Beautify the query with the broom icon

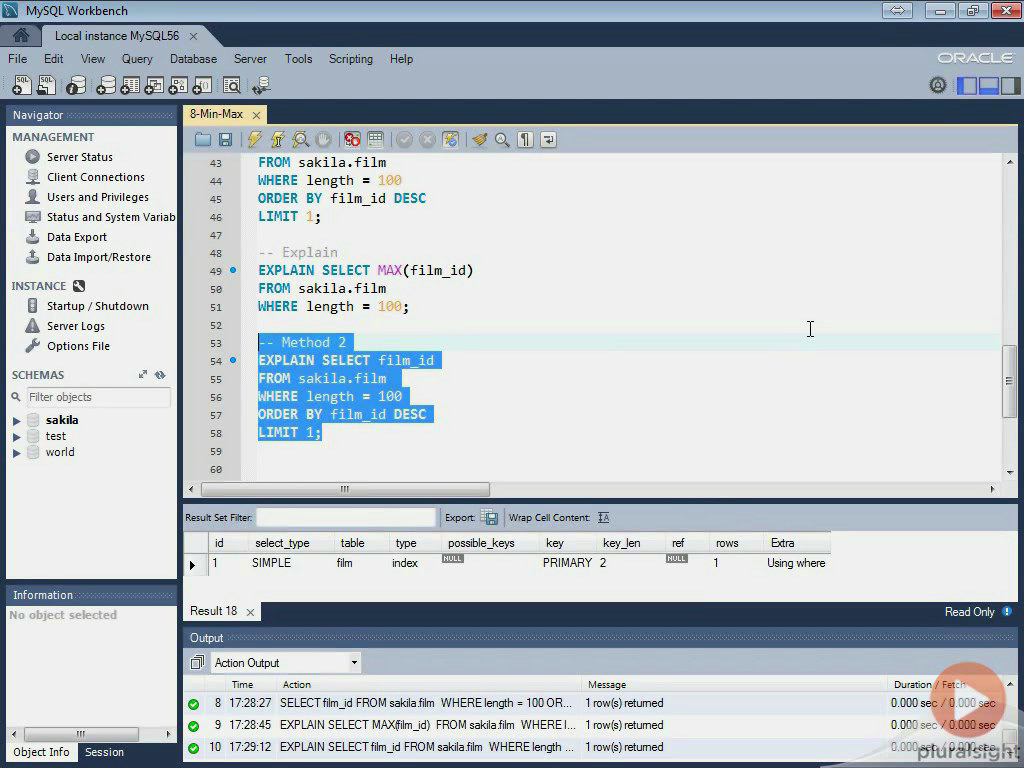pyautogui.click(x=480, y=139)
